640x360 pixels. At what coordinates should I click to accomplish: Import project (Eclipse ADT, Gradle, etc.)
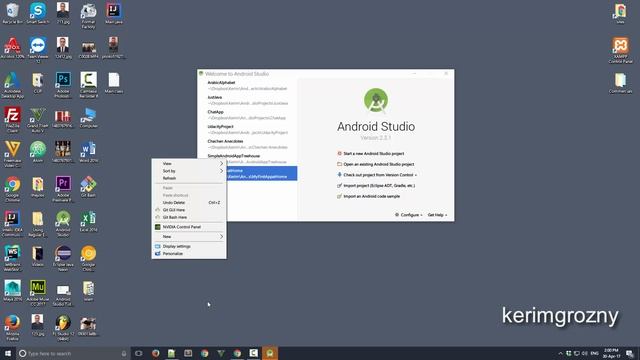[x=376, y=185]
